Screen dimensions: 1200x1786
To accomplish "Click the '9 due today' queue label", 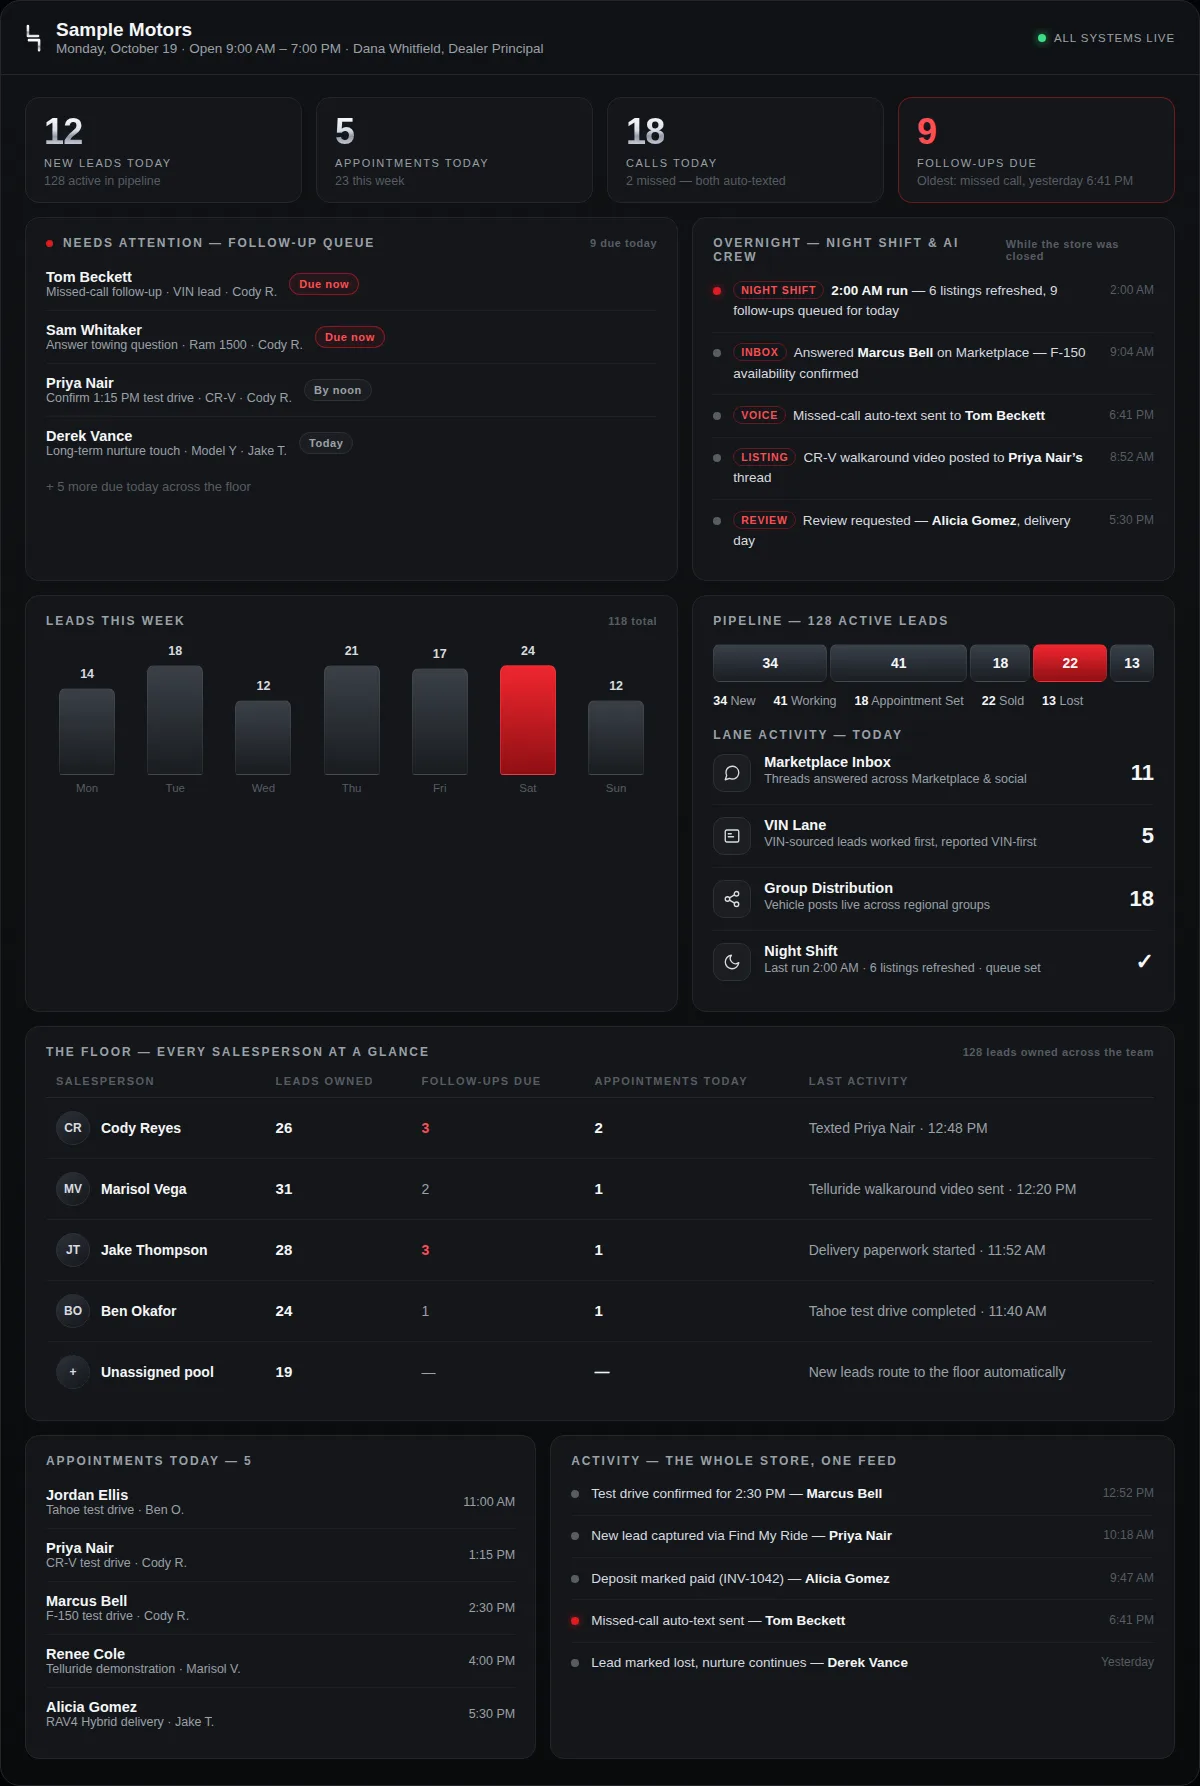I will [x=623, y=243].
